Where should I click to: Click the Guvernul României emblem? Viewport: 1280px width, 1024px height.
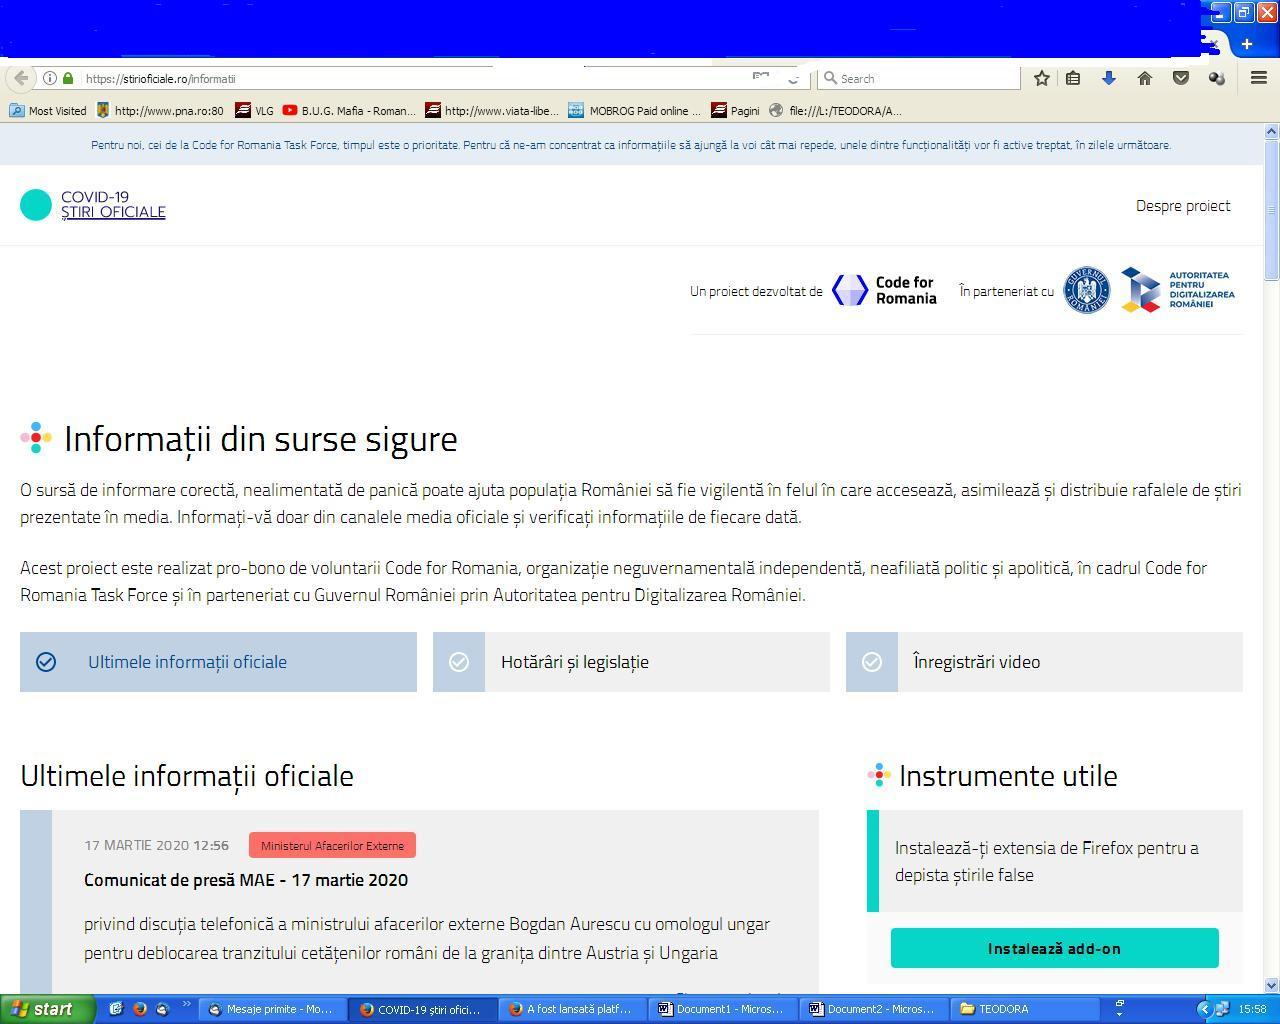[1087, 290]
